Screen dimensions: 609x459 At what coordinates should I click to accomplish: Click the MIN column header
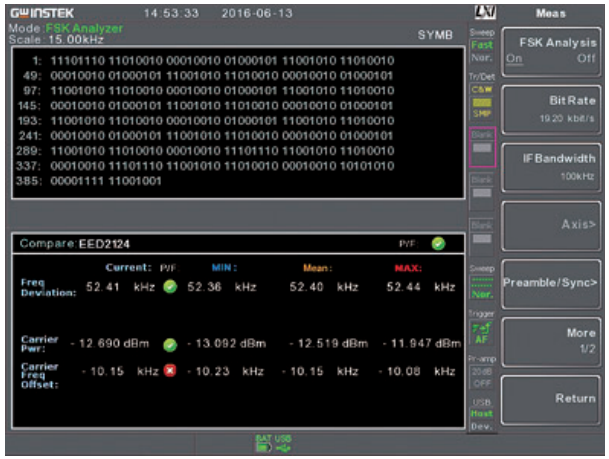pos(224,268)
